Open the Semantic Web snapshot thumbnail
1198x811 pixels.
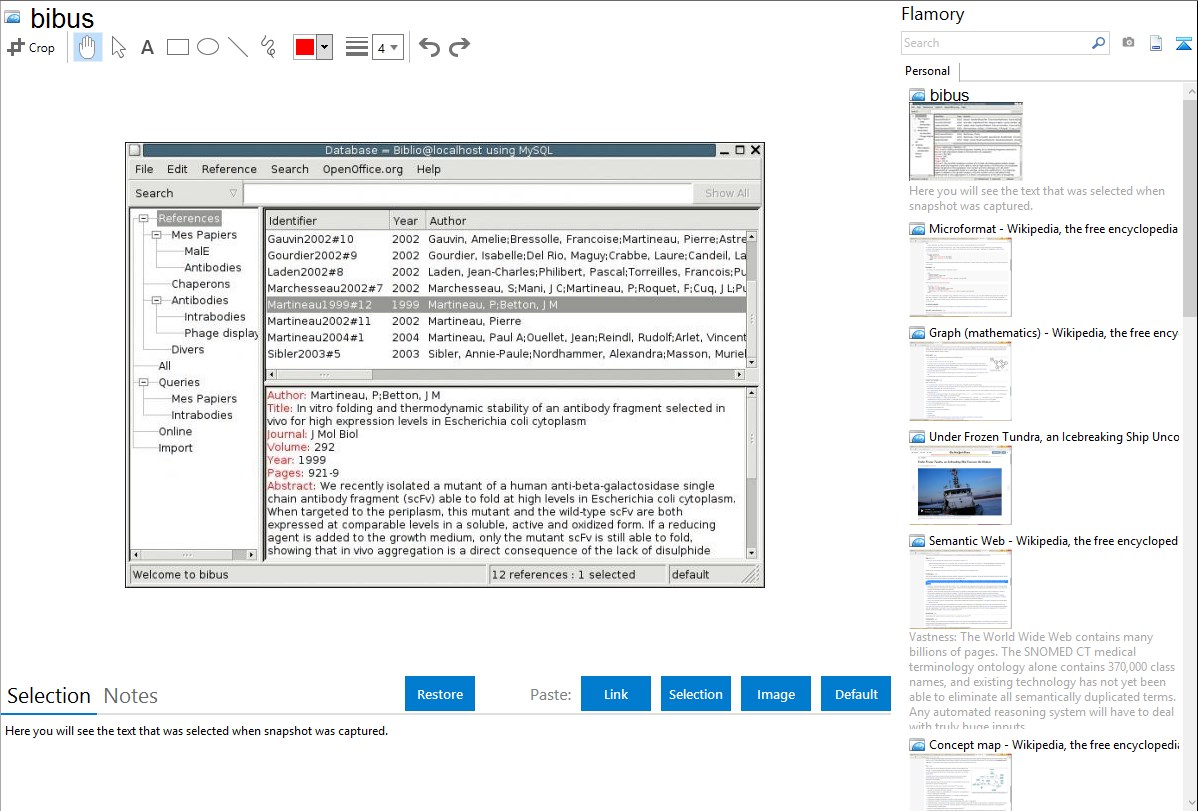click(x=960, y=588)
